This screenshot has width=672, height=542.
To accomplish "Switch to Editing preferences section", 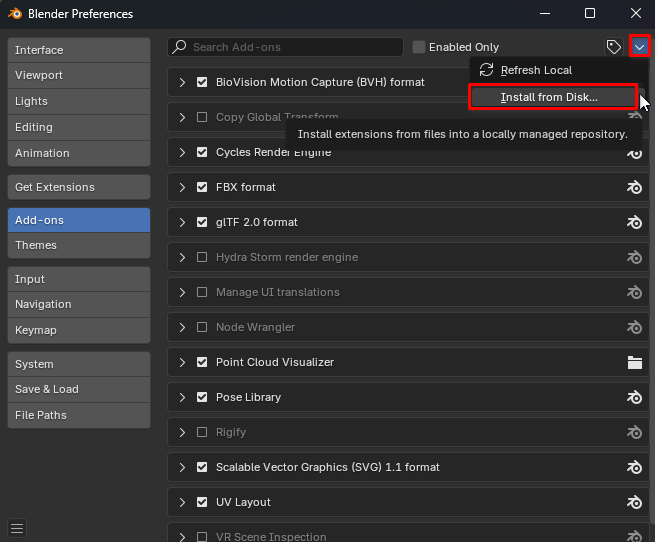I will 79,127.
